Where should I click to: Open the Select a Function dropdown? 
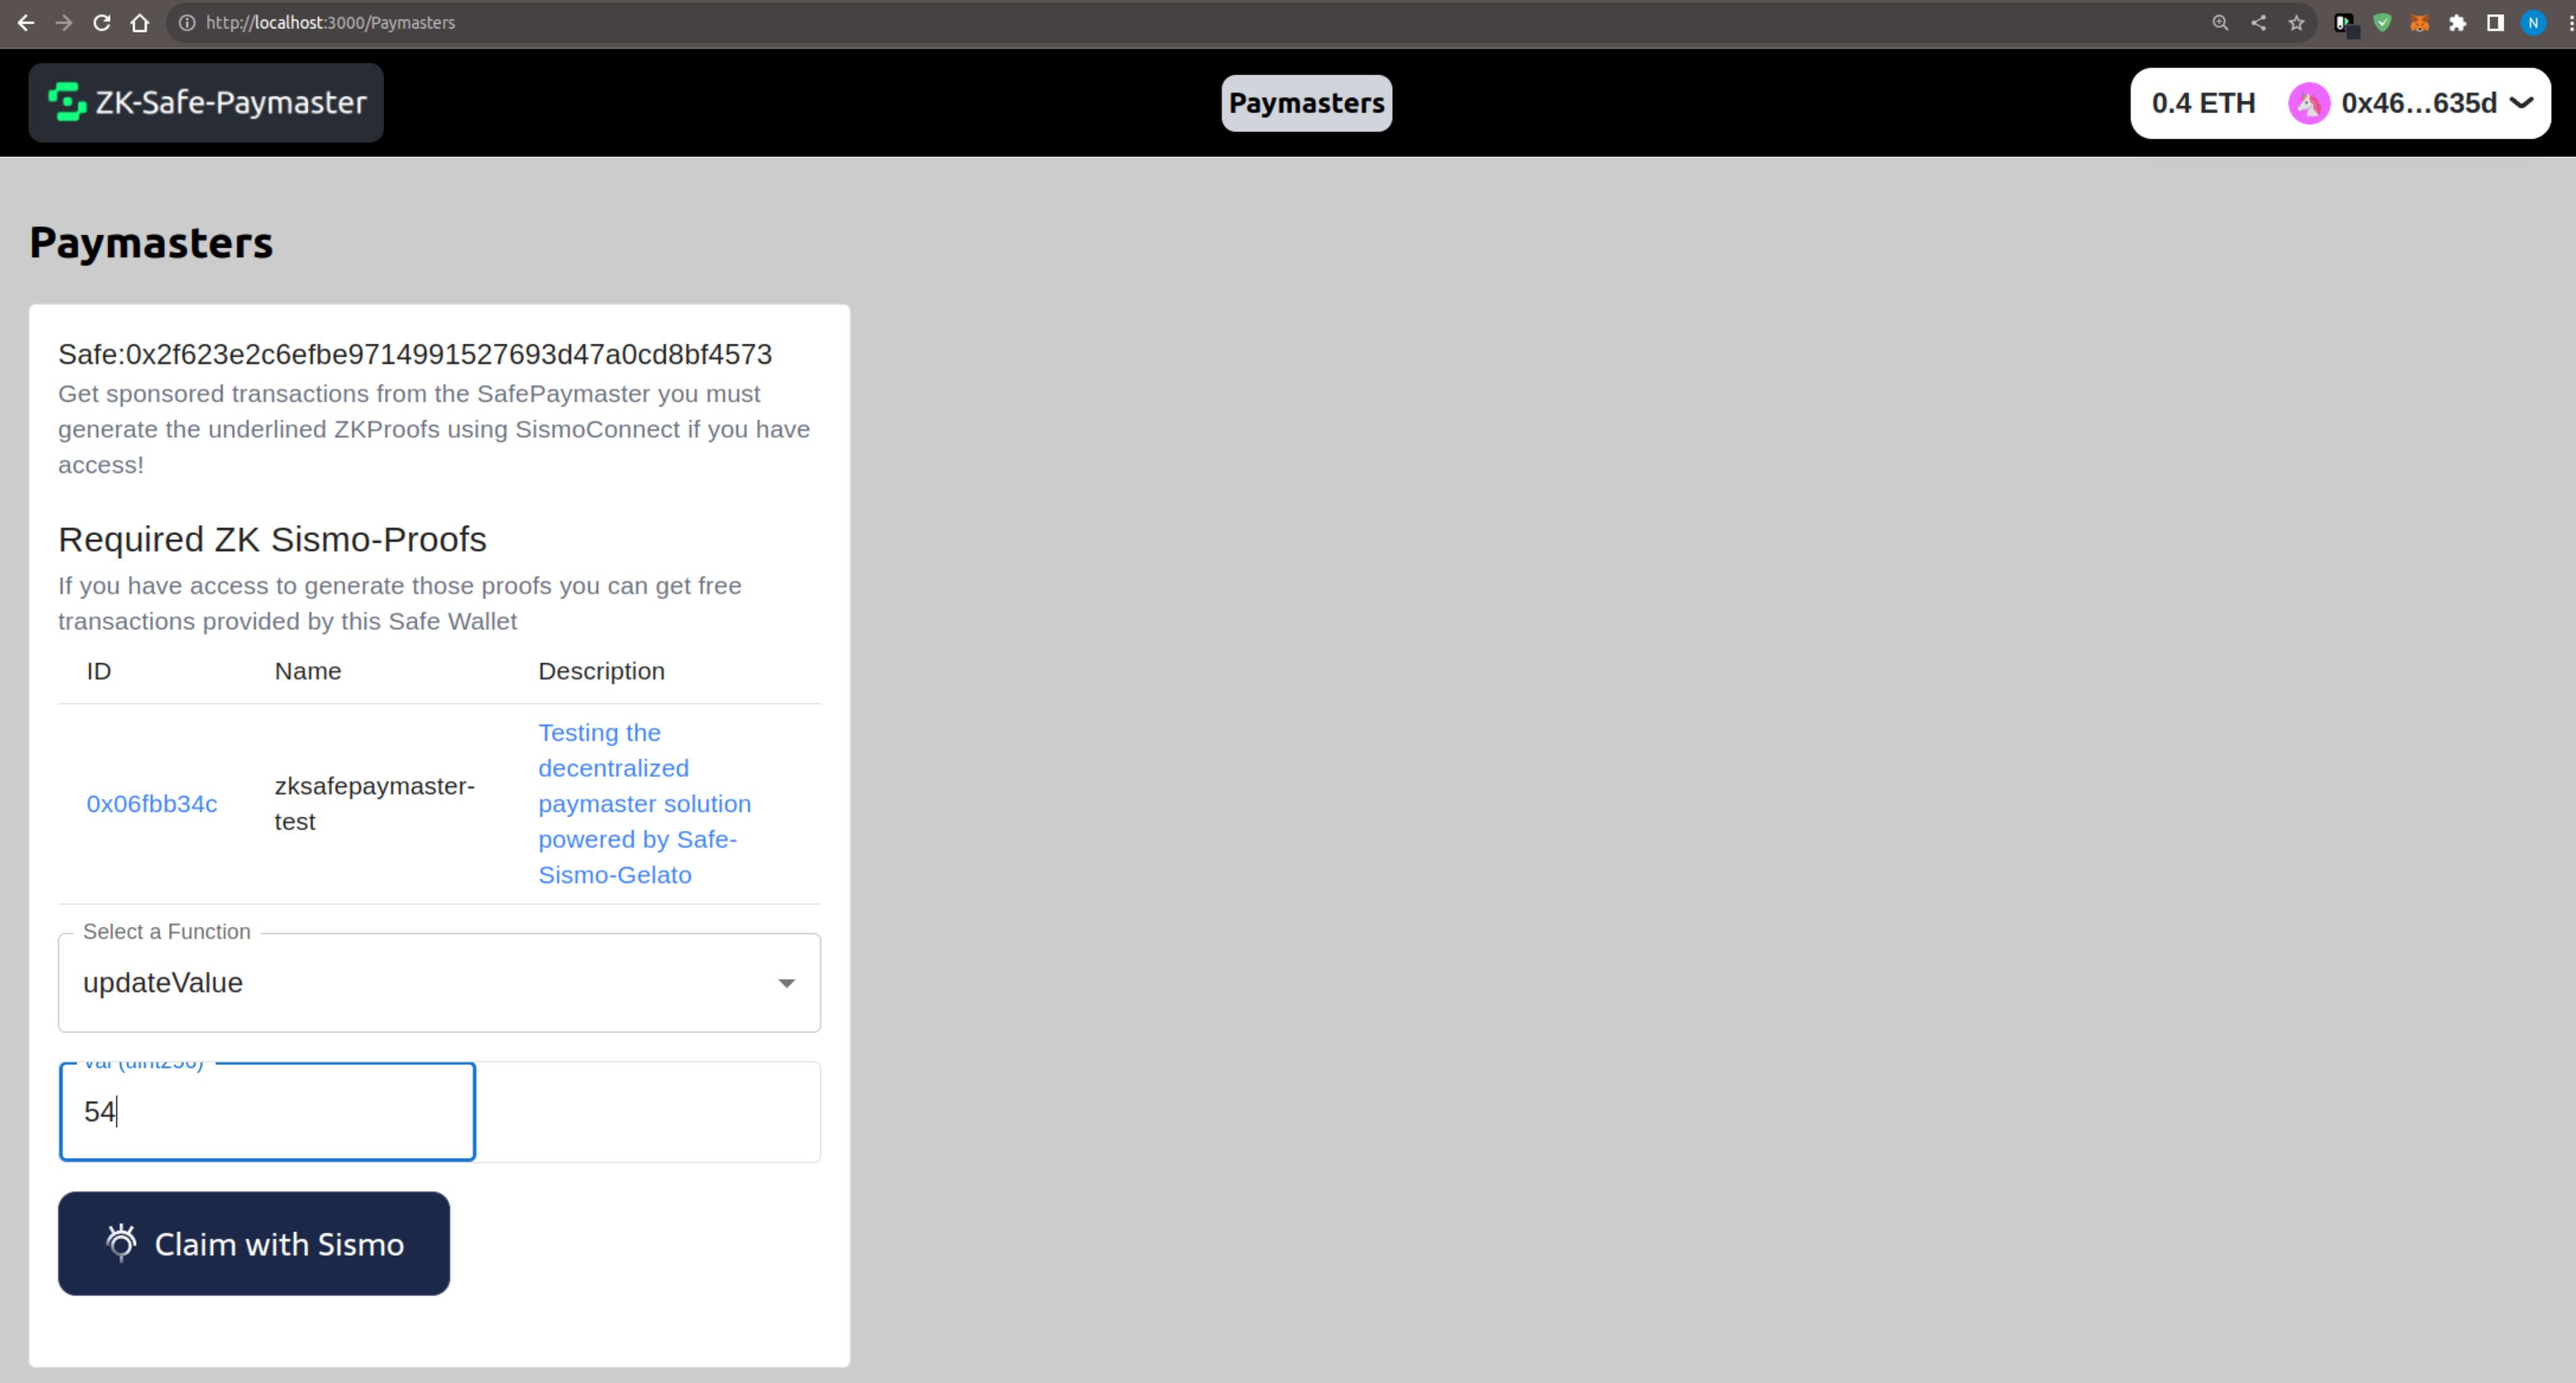coord(439,982)
